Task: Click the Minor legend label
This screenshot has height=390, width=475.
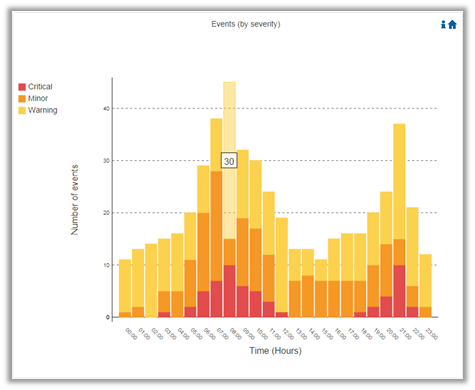Action: [x=38, y=98]
